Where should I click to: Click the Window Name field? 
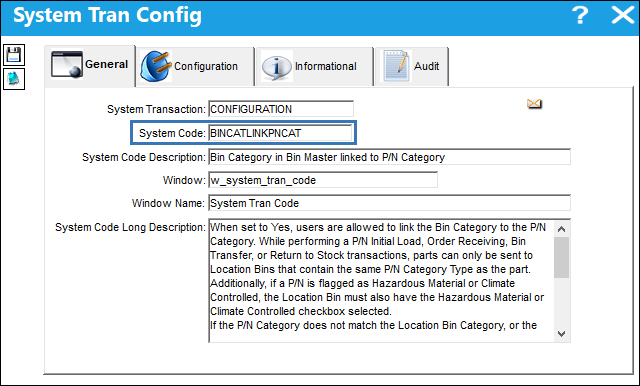click(389, 203)
